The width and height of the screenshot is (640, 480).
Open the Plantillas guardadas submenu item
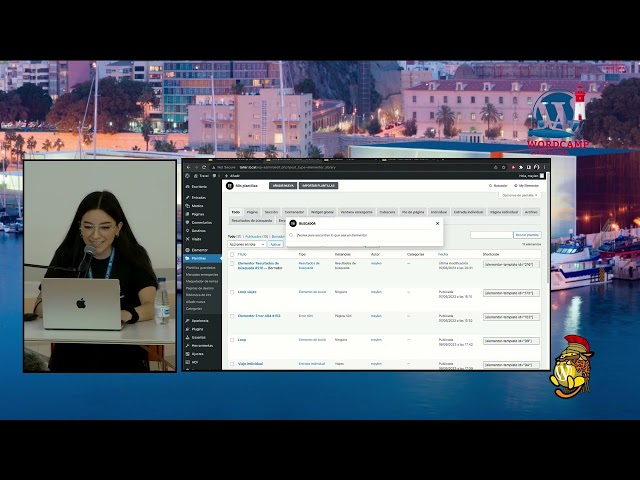[200, 268]
